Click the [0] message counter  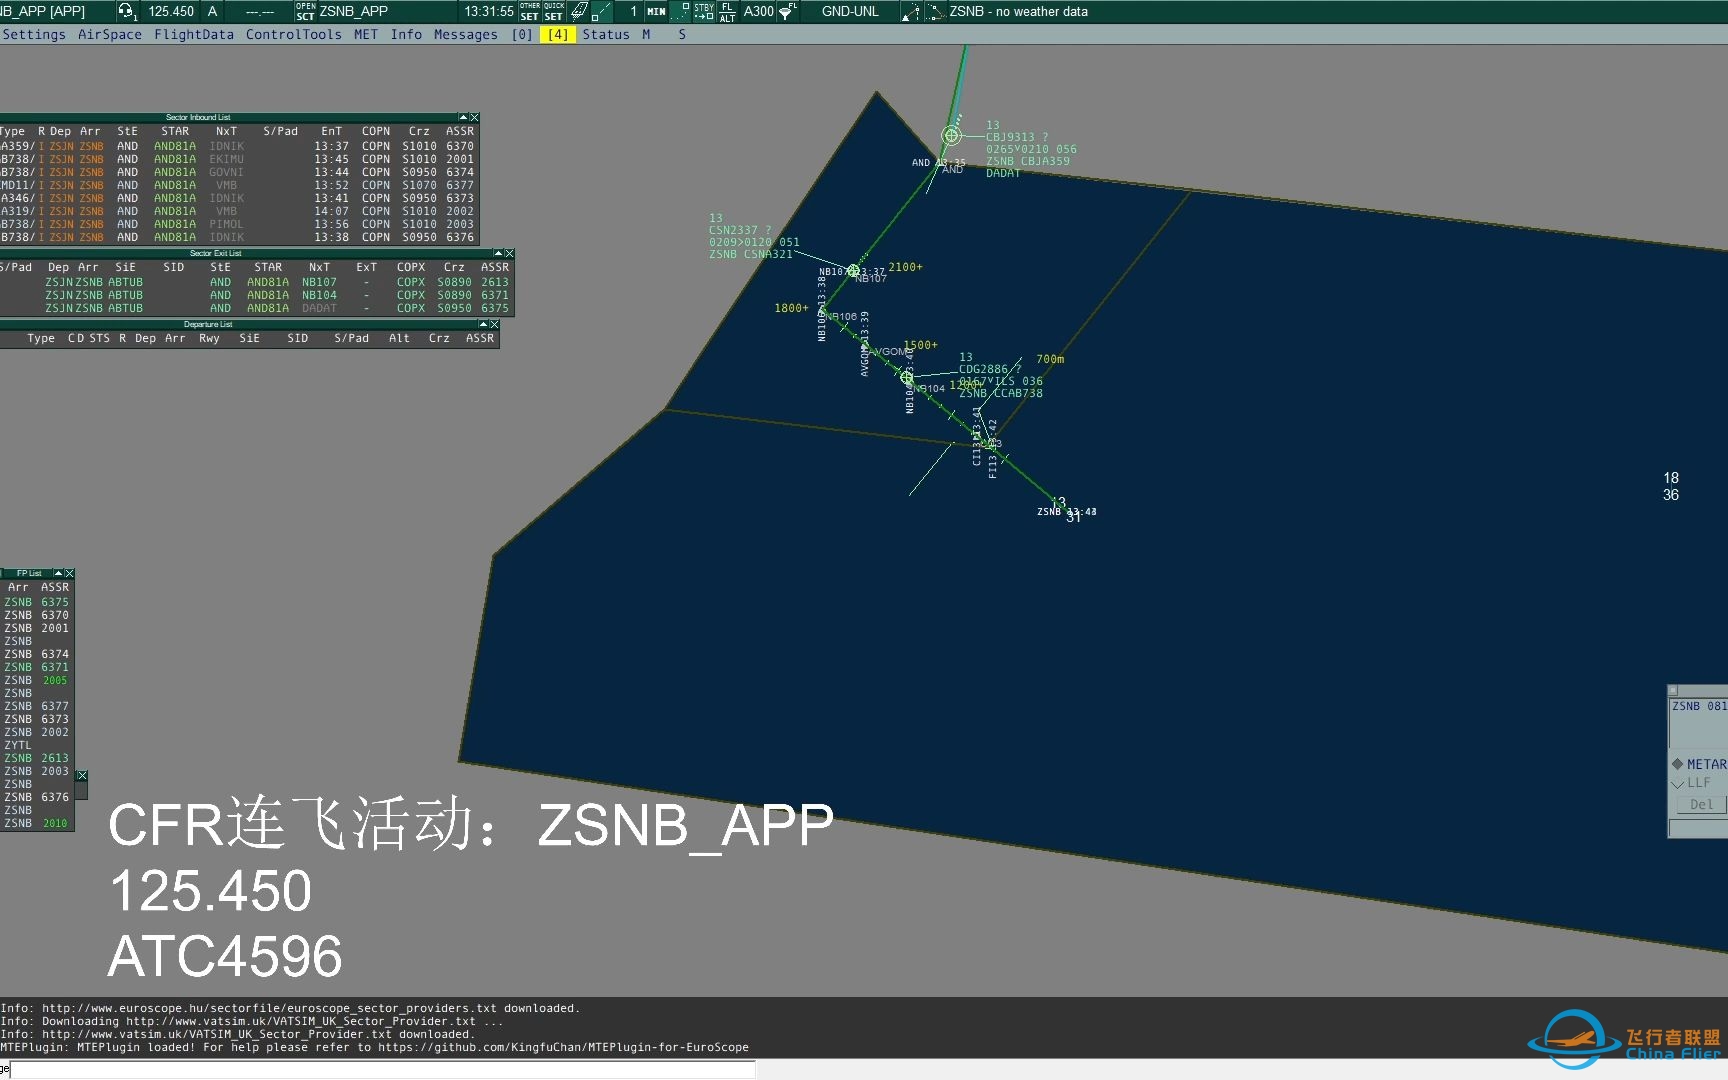[x=522, y=34]
